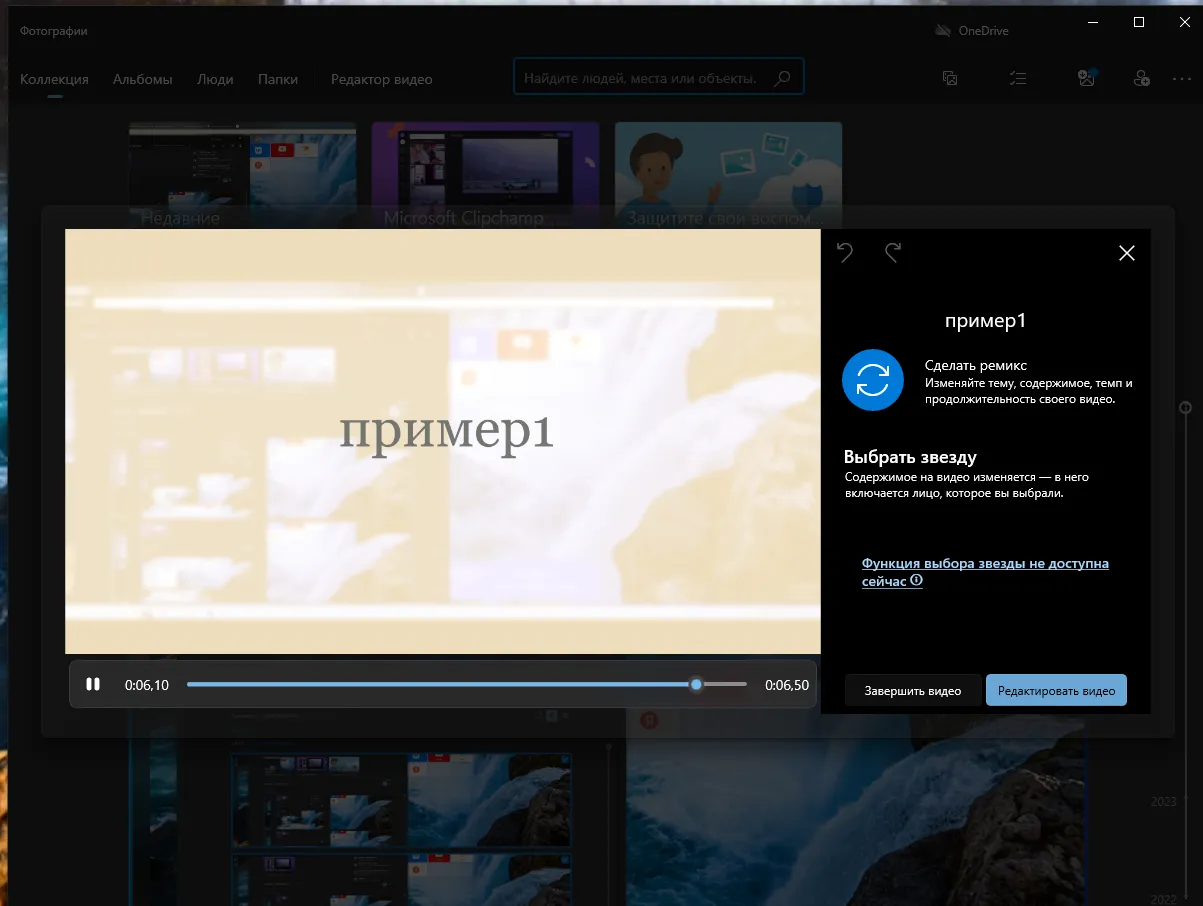Start a slideshow in Photos toolbar

click(949, 77)
